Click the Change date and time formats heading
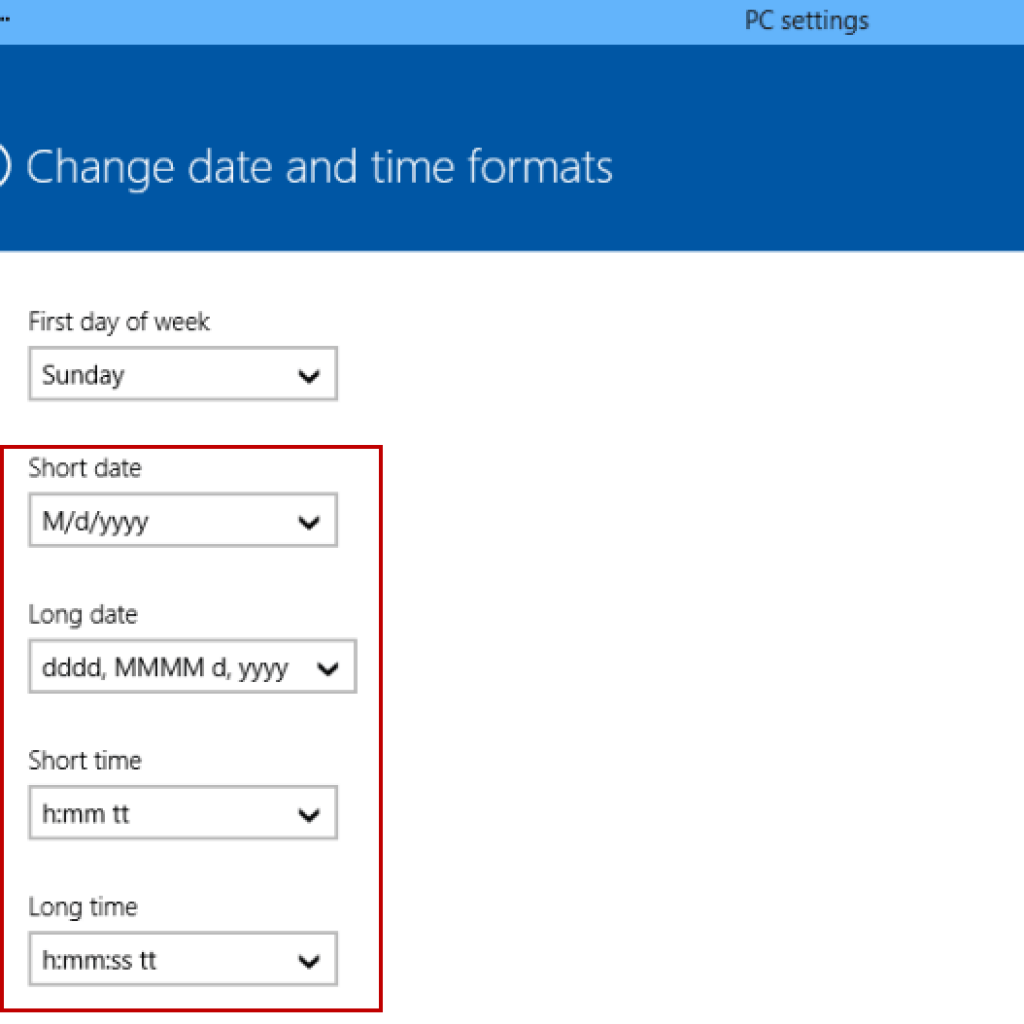Viewport: 1024px width, 1024px height. [319, 167]
